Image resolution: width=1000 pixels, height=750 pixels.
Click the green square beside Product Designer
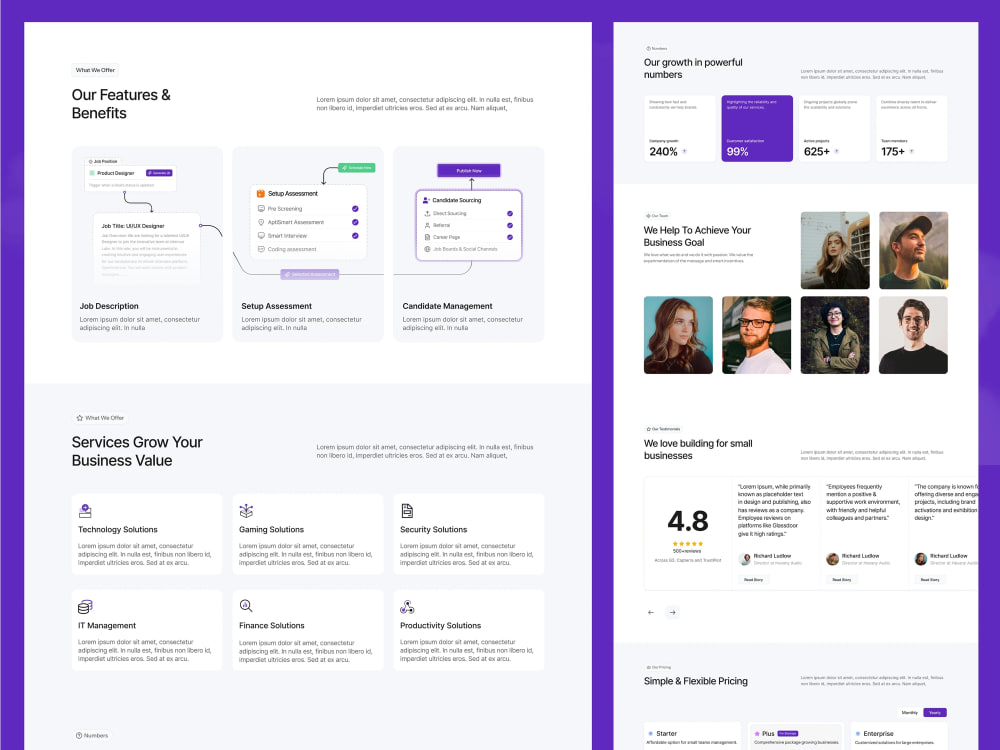(92, 173)
